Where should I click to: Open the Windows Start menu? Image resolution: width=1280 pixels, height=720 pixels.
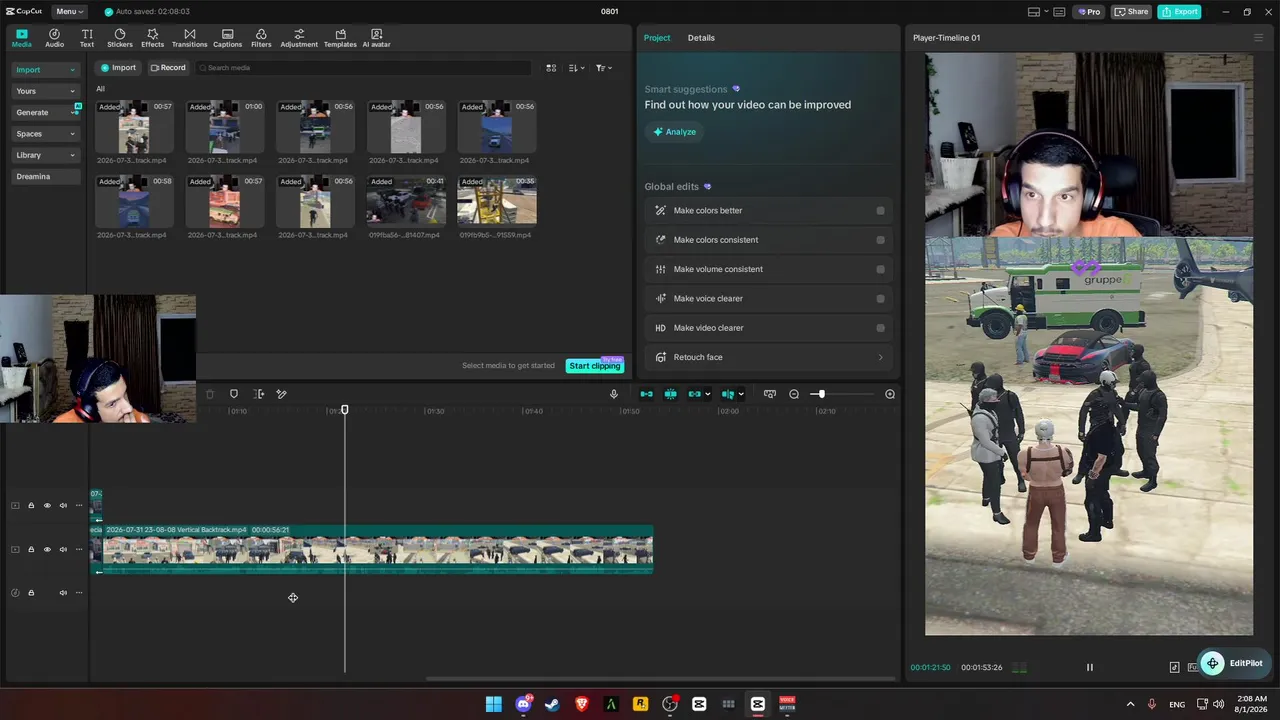(x=494, y=704)
